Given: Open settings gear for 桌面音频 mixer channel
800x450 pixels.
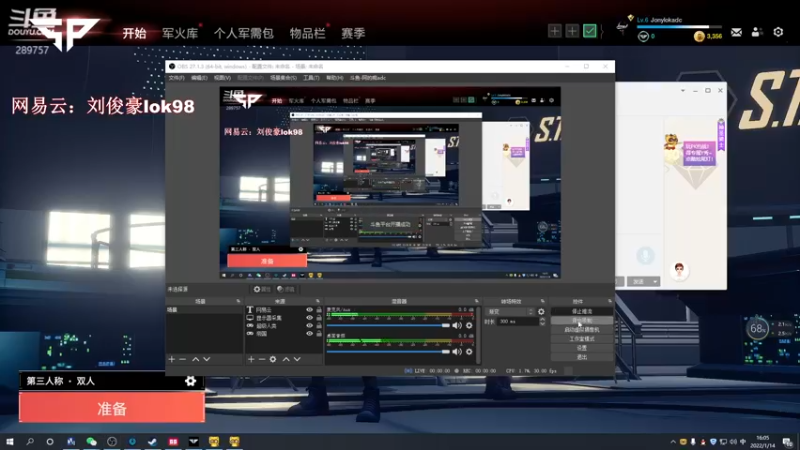Looking at the screenshot, I should (469, 352).
